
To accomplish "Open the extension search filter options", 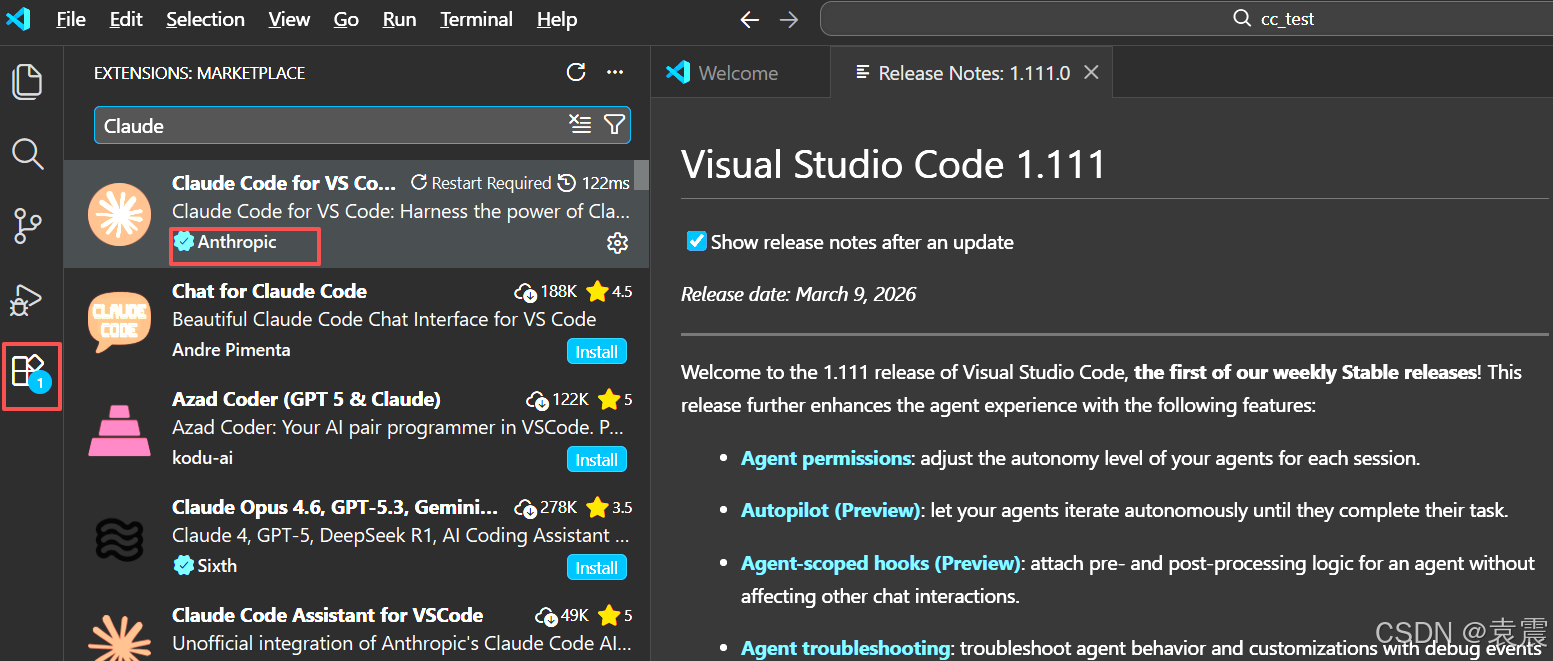I will point(614,124).
